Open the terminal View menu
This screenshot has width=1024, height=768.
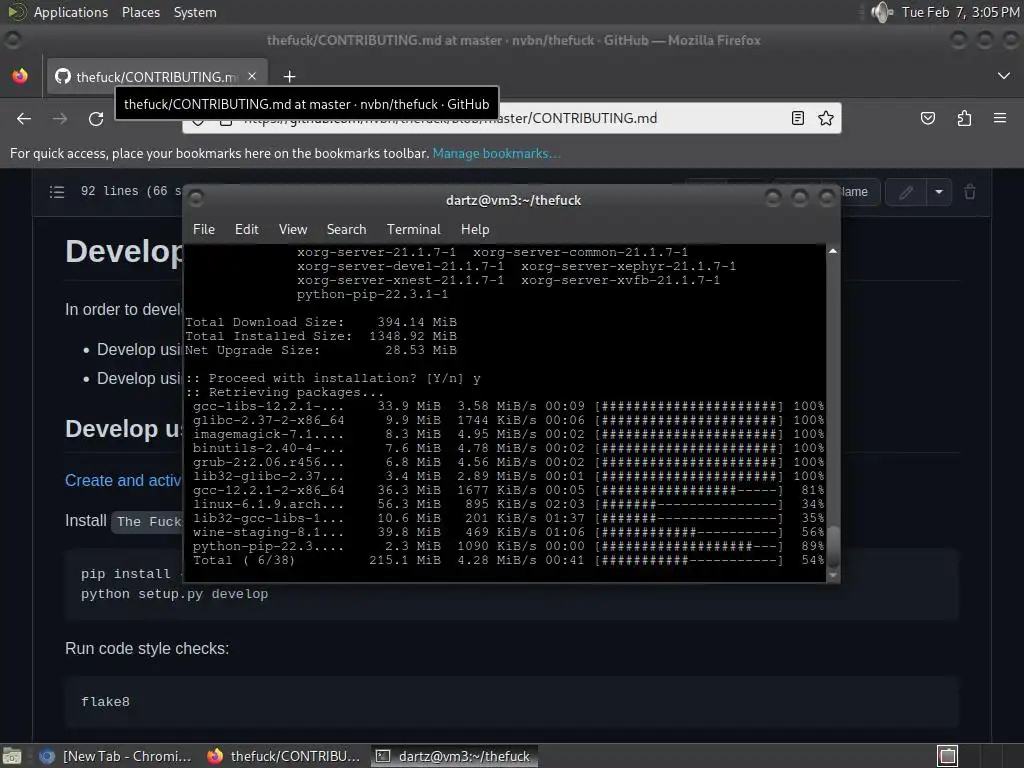[x=293, y=229]
